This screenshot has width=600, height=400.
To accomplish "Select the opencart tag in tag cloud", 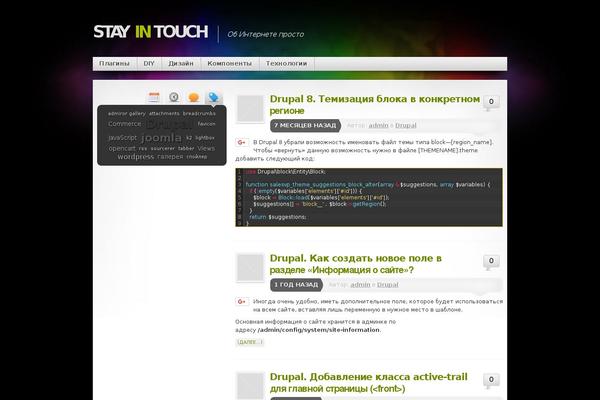I will click(x=122, y=148).
